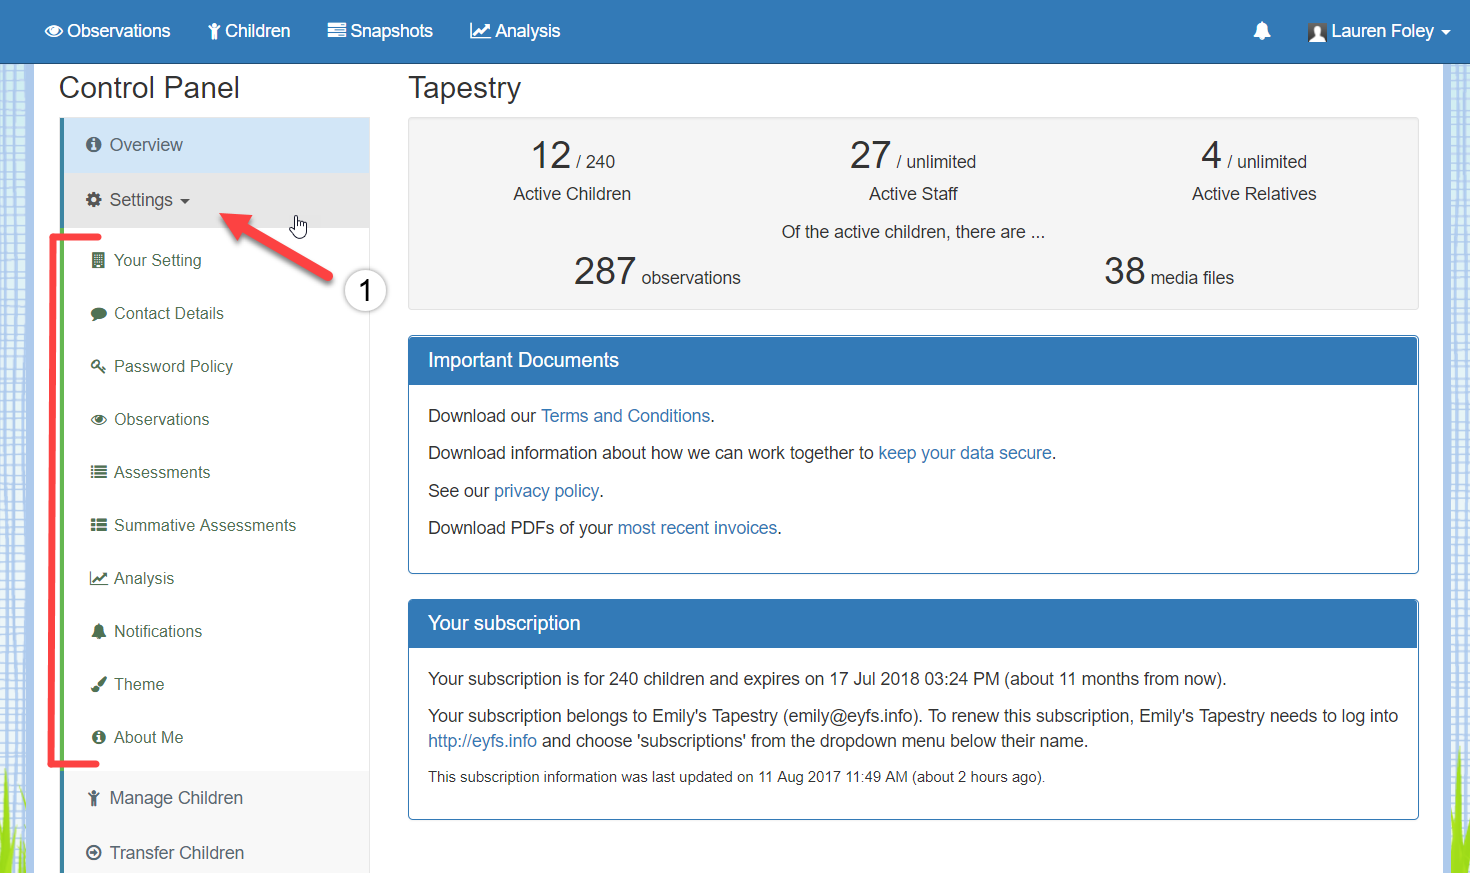Open the most recent invoices link
1470x873 pixels.
coord(697,528)
